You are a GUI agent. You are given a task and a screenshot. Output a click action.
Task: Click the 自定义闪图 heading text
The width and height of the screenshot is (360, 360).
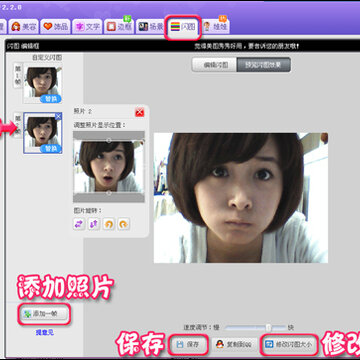click(47, 57)
